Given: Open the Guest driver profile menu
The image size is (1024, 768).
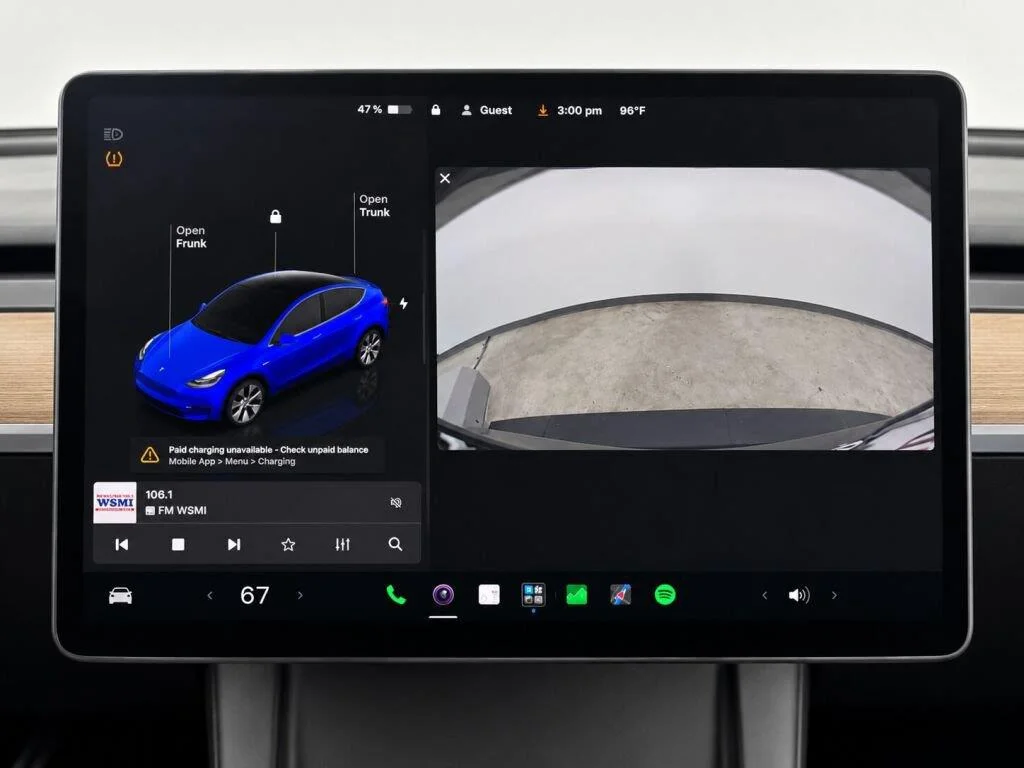Looking at the screenshot, I should [x=487, y=110].
